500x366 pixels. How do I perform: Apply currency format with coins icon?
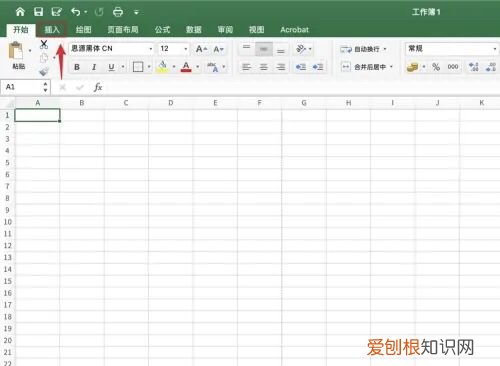412,67
